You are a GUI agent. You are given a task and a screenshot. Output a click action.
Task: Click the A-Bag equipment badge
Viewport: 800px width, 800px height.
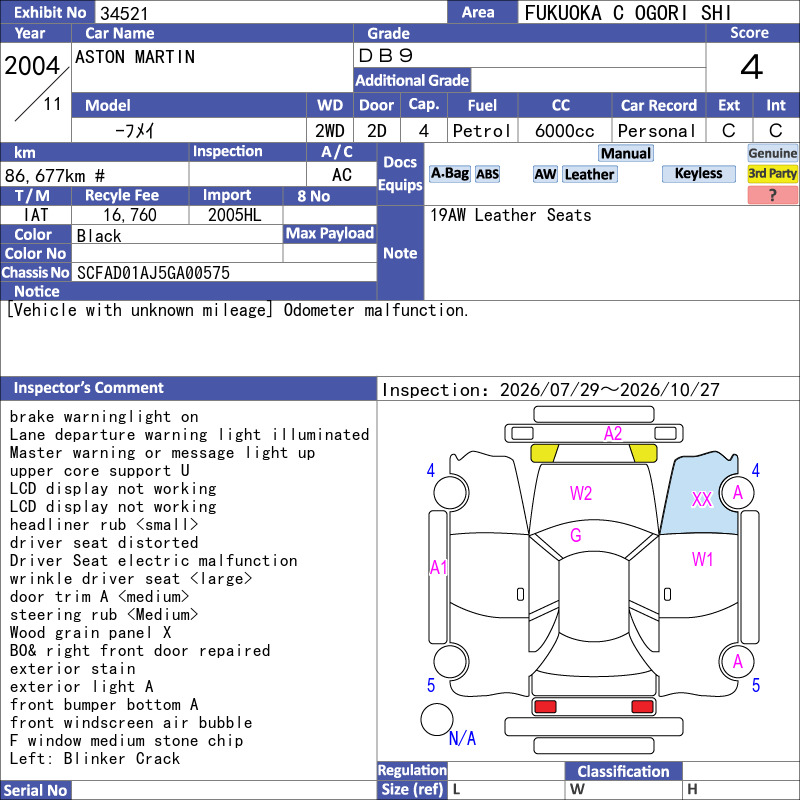pyautogui.click(x=449, y=174)
